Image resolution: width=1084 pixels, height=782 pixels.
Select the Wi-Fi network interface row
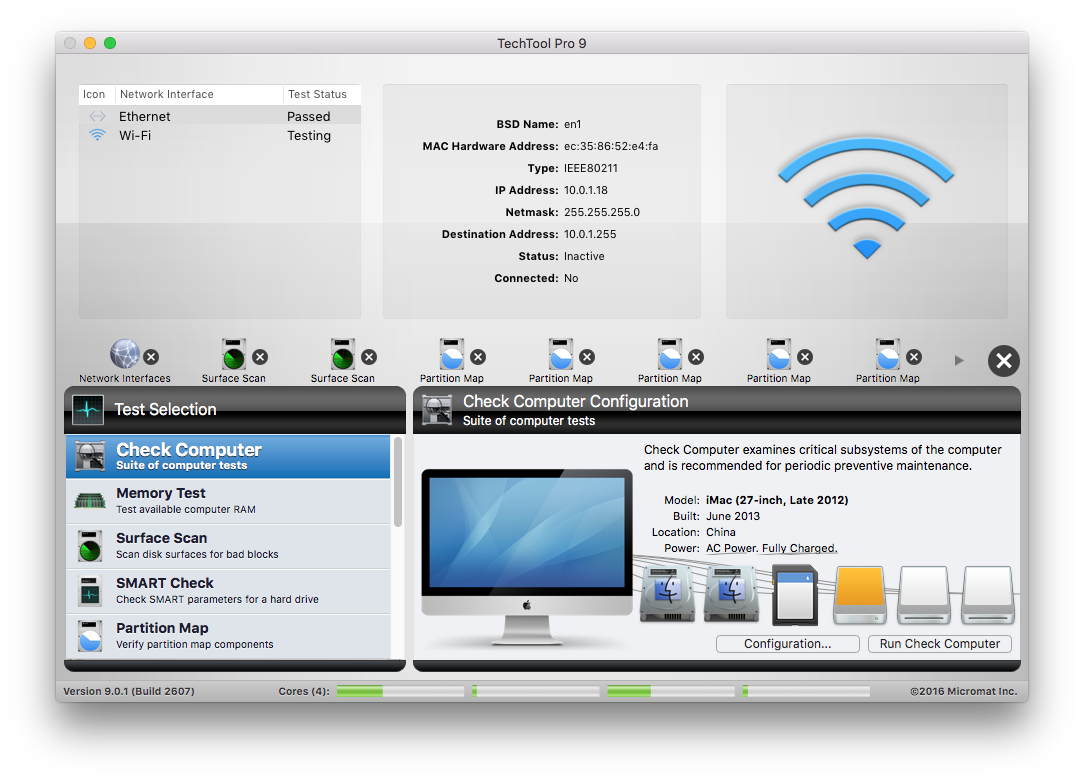point(220,136)
